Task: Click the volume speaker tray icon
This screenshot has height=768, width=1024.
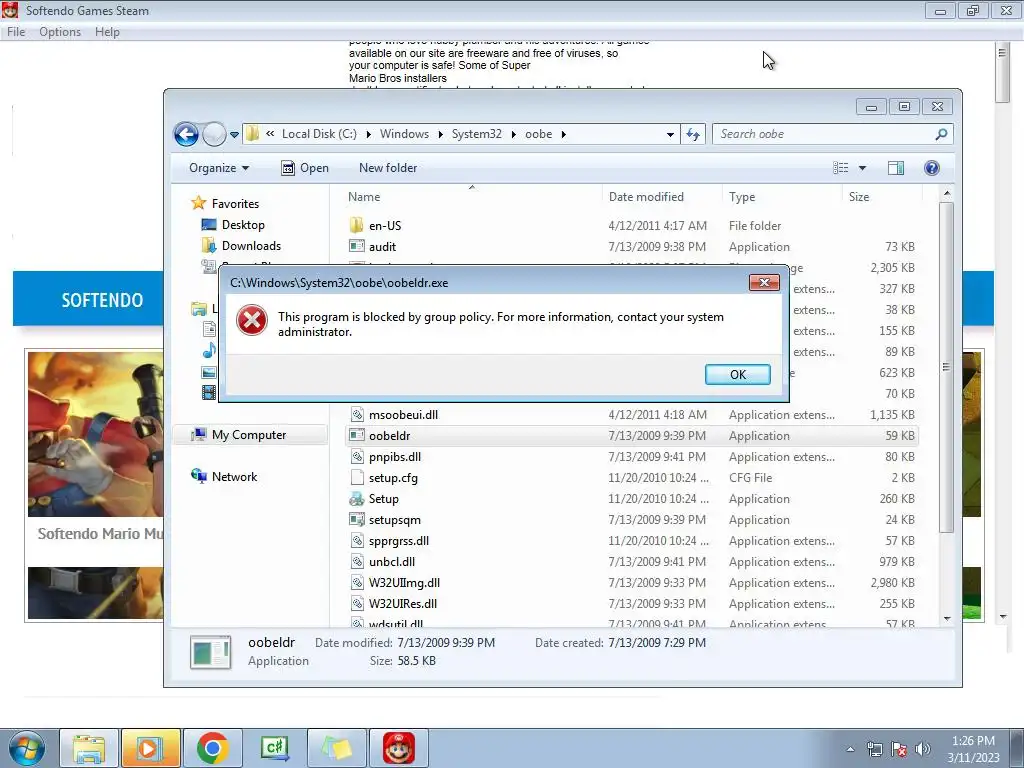Action: (x=923, y=749)
